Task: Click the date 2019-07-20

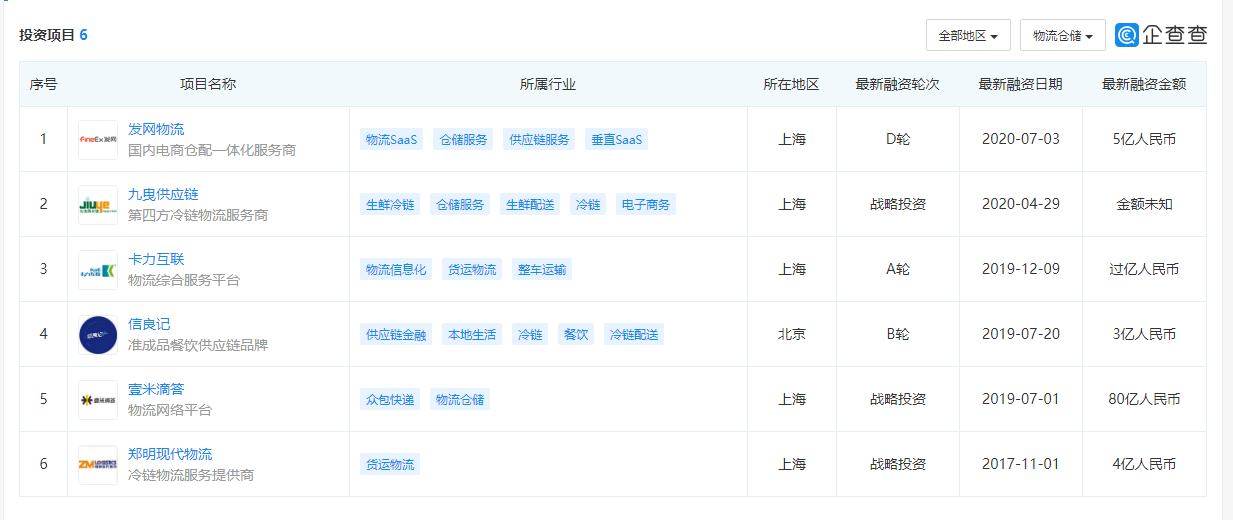Action: coord(1021,334)
